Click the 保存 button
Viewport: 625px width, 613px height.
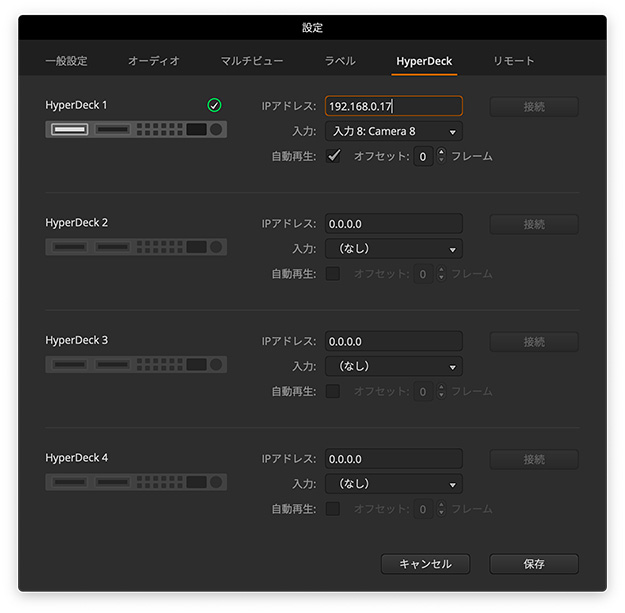point(534,564)
